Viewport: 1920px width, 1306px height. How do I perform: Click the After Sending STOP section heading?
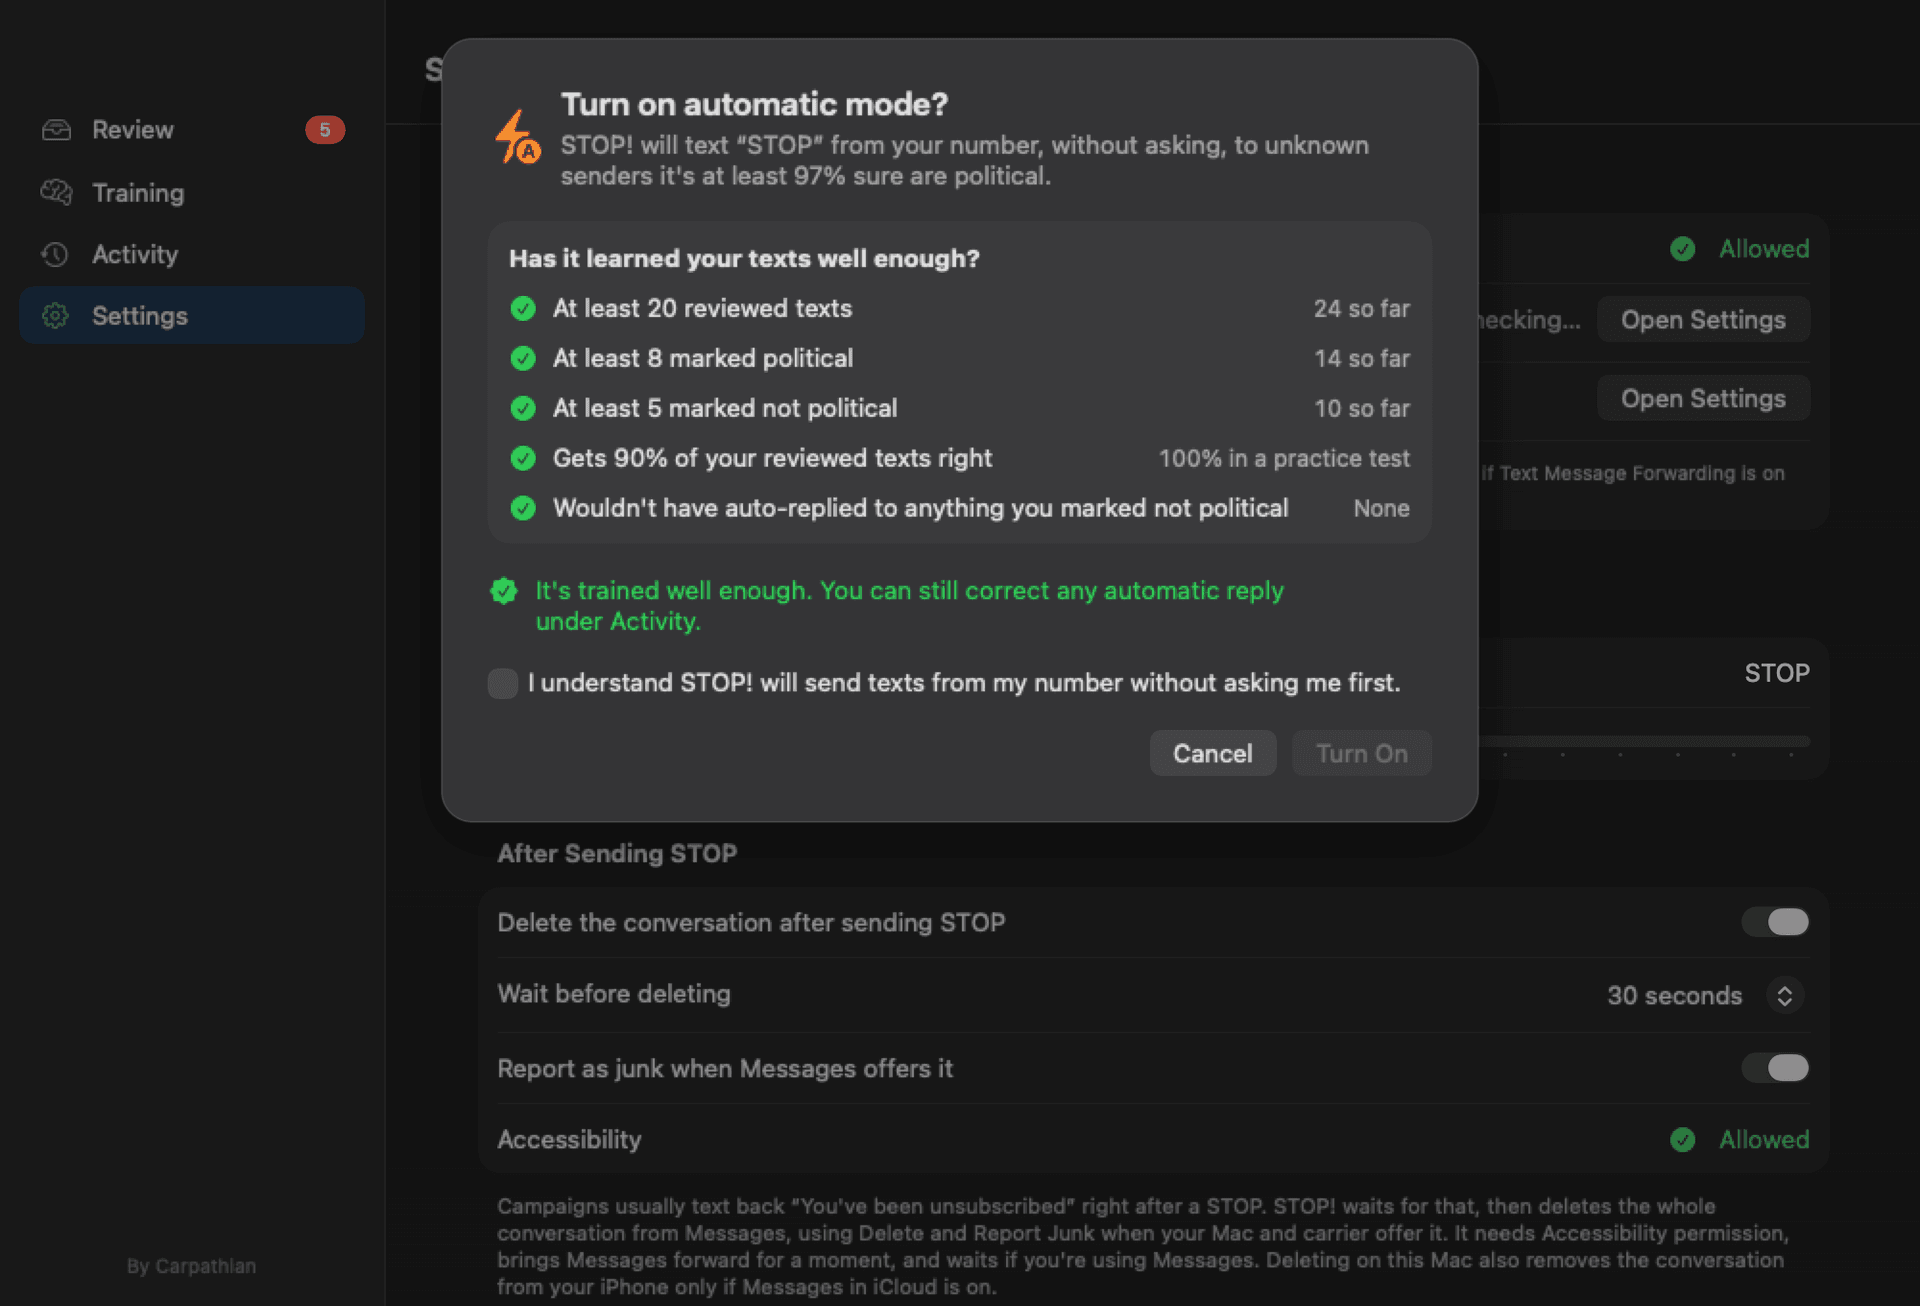[x=617, y=853]
